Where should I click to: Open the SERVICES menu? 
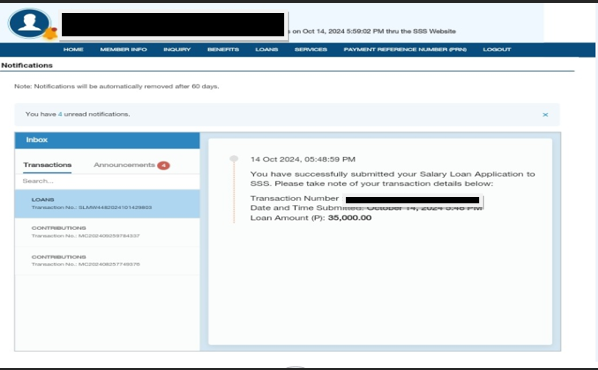[311, 50]
